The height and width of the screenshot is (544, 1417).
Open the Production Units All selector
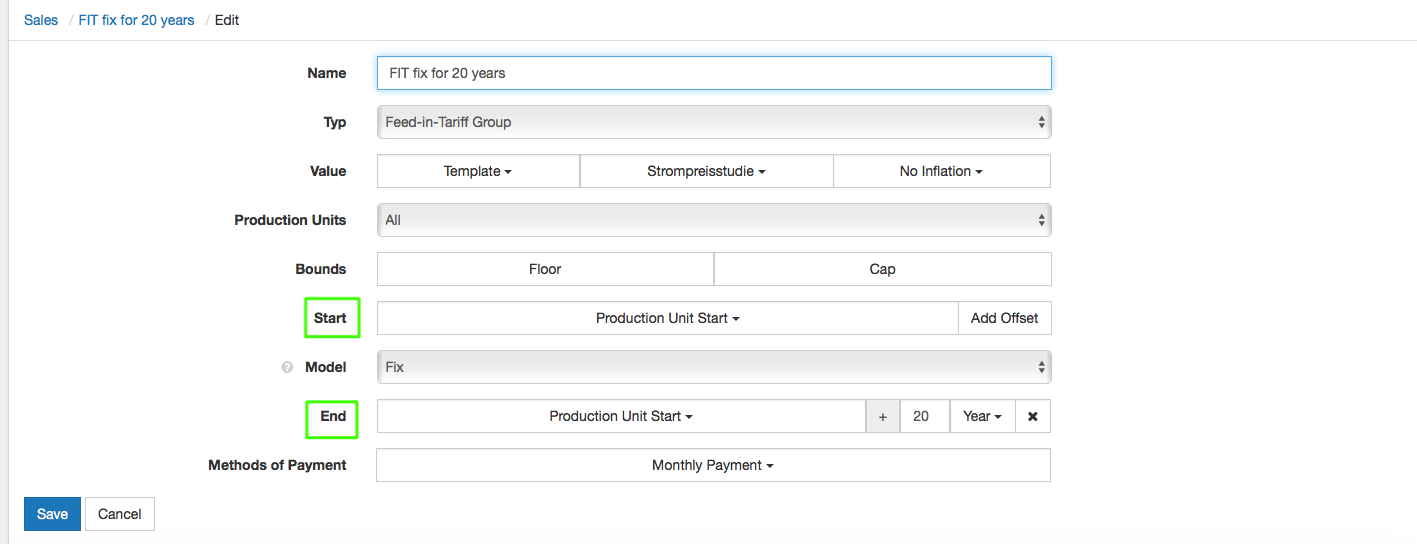click(713, 220)
